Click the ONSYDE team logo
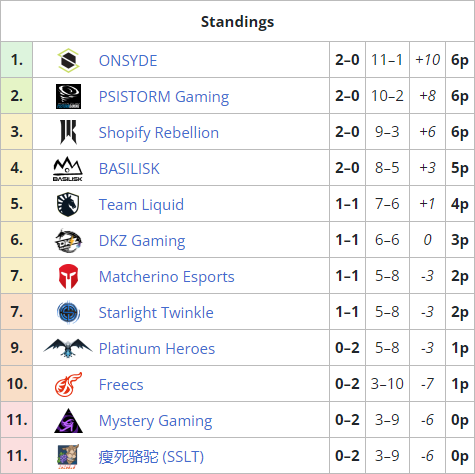Viewport: 475px width, 474px height. click(68, 61)
